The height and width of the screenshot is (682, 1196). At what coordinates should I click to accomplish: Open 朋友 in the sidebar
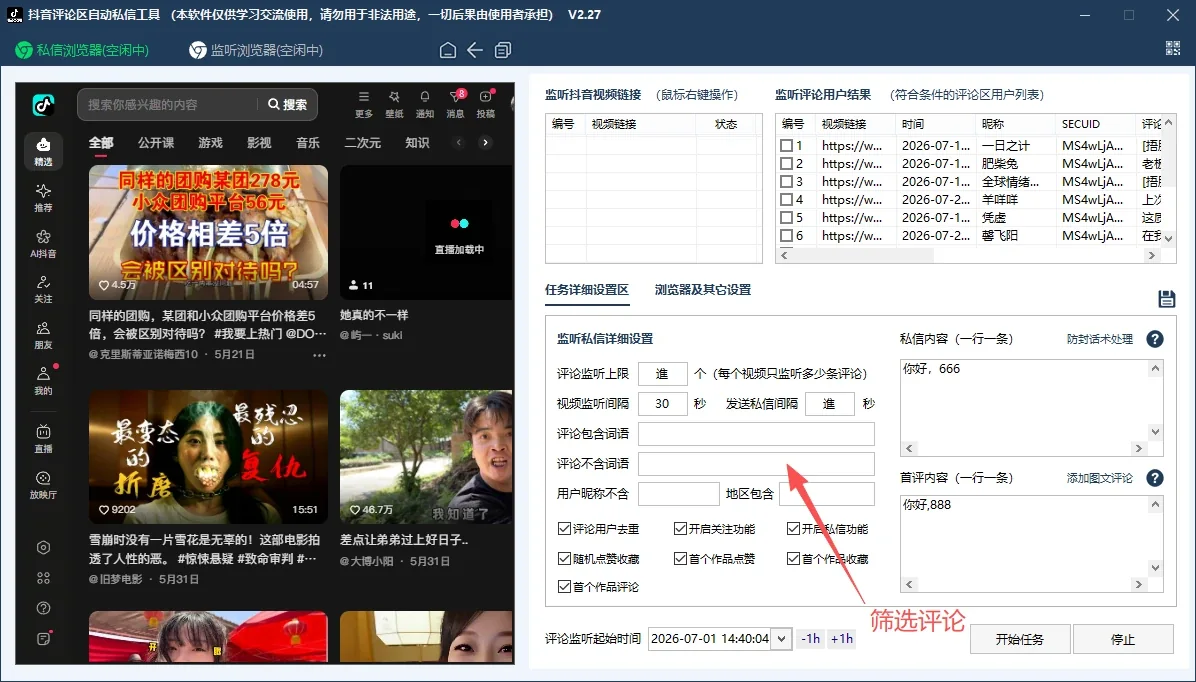pos(43,336)
